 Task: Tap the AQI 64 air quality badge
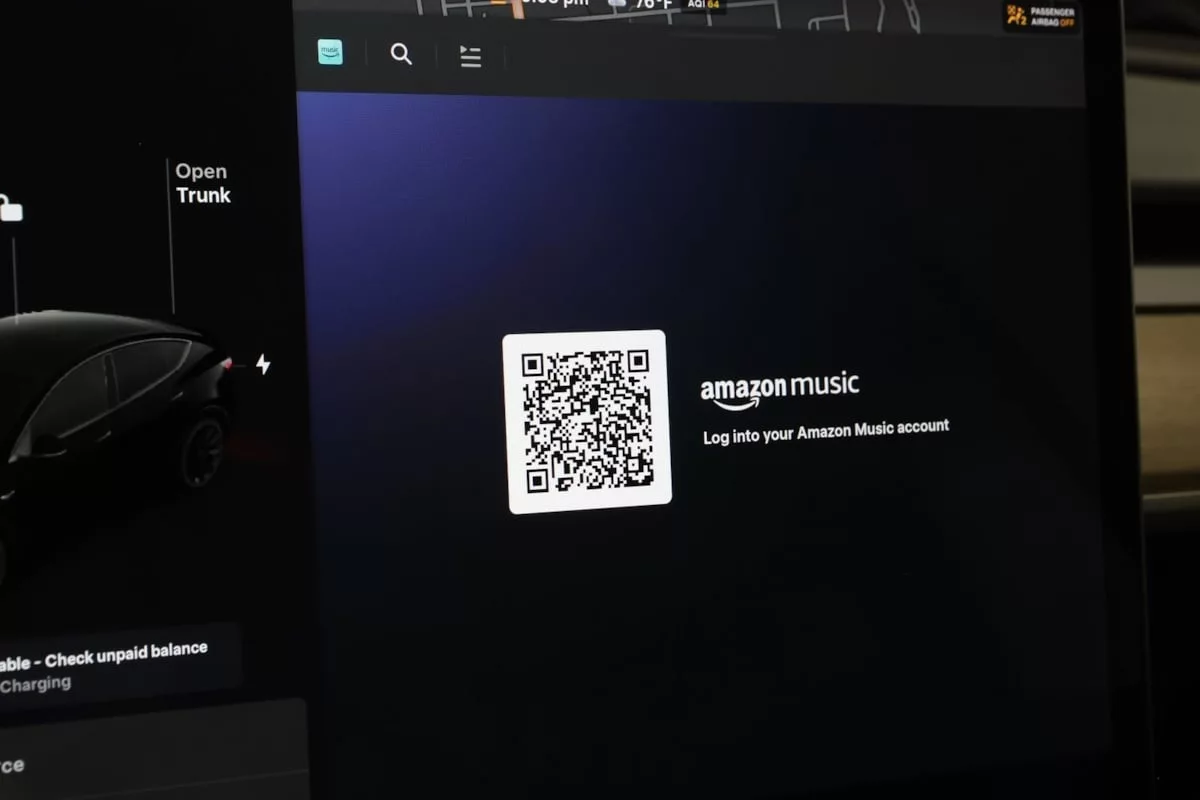[x=705, y=5]
